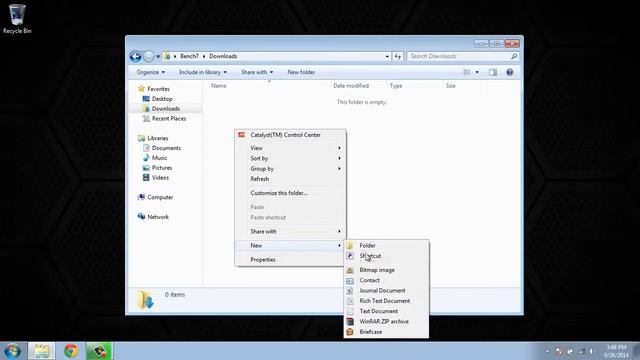Select Computer in the navigation pane
640x360 pixels.
(x=156, y=197)
